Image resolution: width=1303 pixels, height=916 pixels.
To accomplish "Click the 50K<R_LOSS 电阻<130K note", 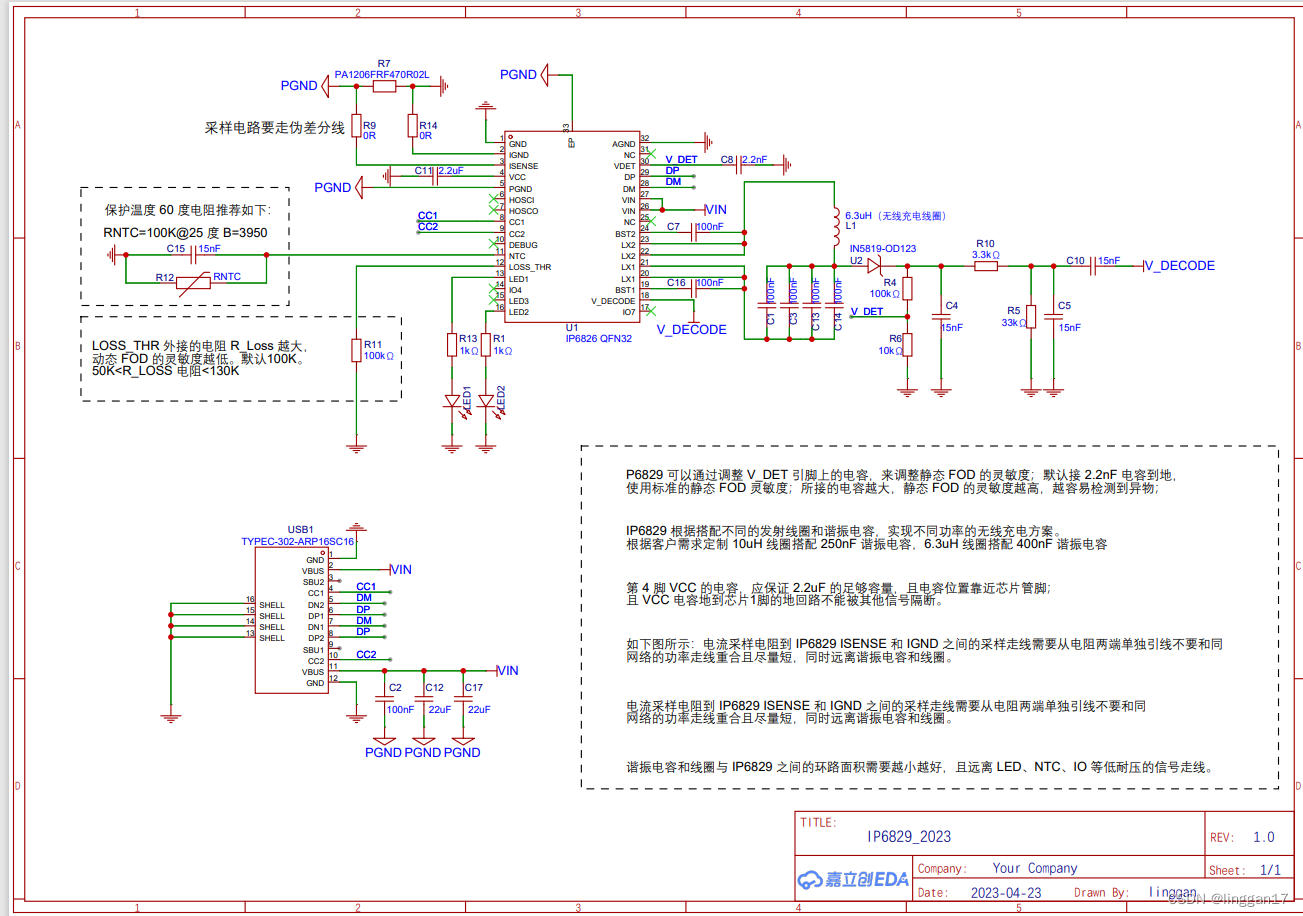I will [166, 371].
